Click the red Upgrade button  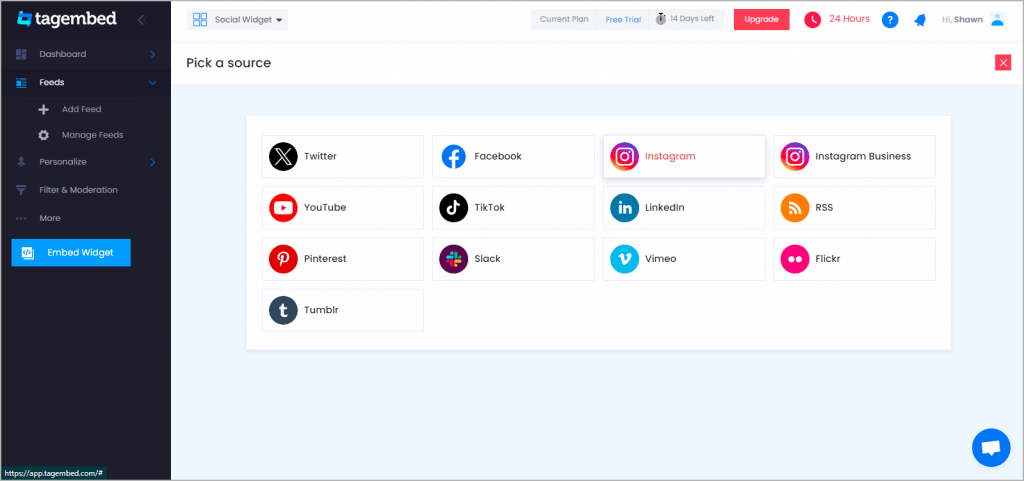point(761,20)
